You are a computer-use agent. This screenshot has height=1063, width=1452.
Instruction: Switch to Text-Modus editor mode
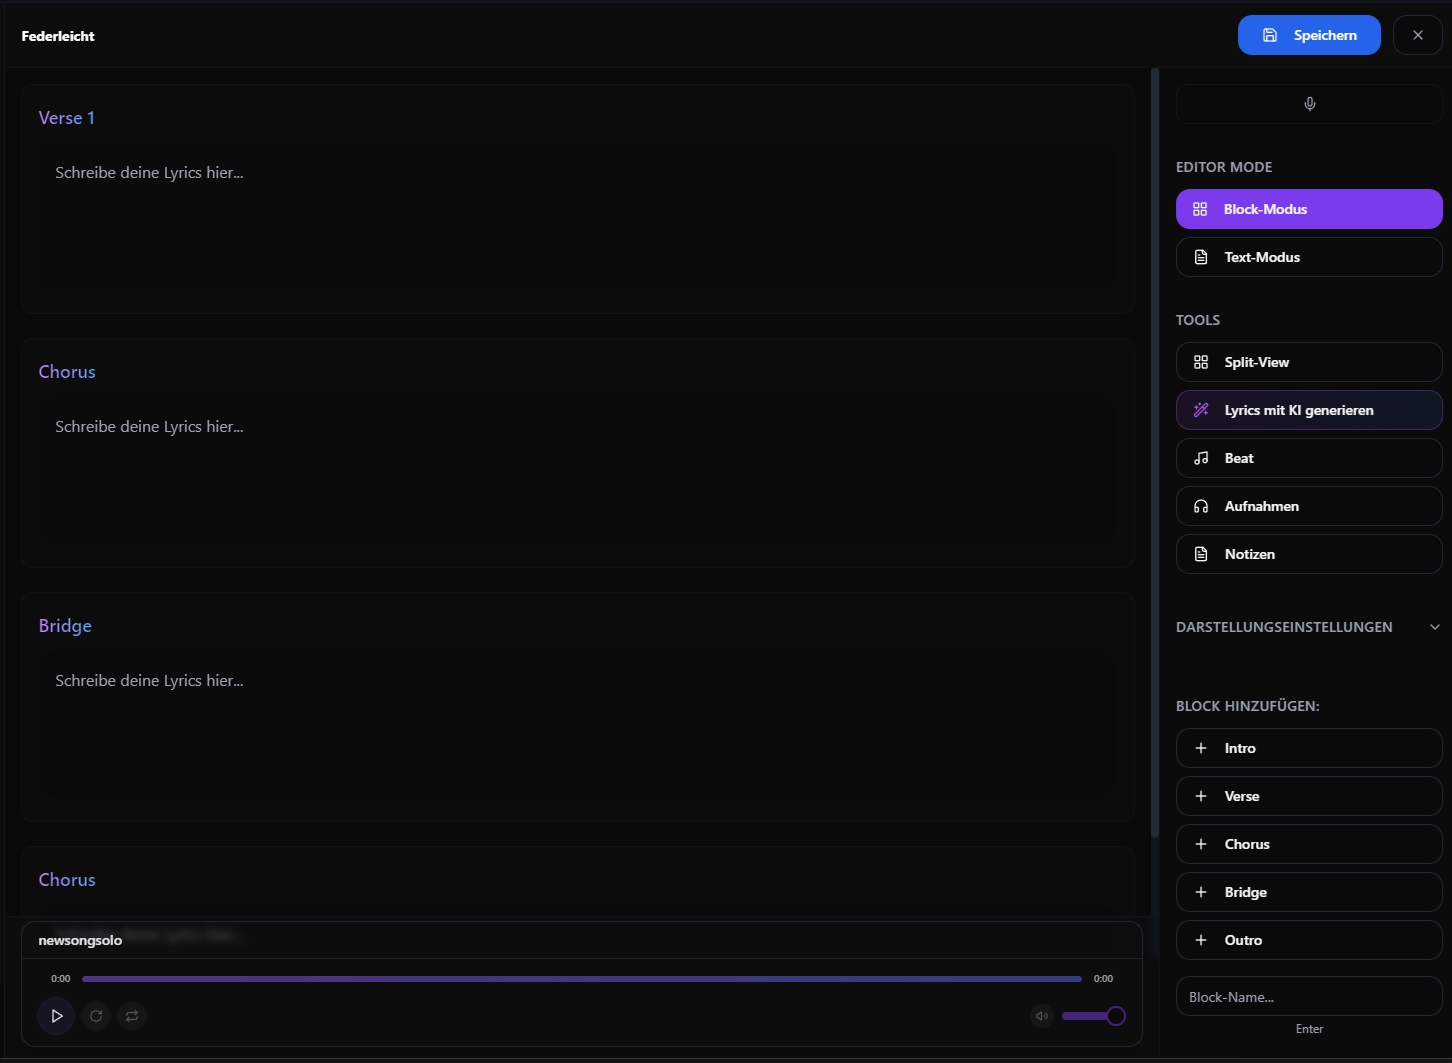(x=1308, y=257)
